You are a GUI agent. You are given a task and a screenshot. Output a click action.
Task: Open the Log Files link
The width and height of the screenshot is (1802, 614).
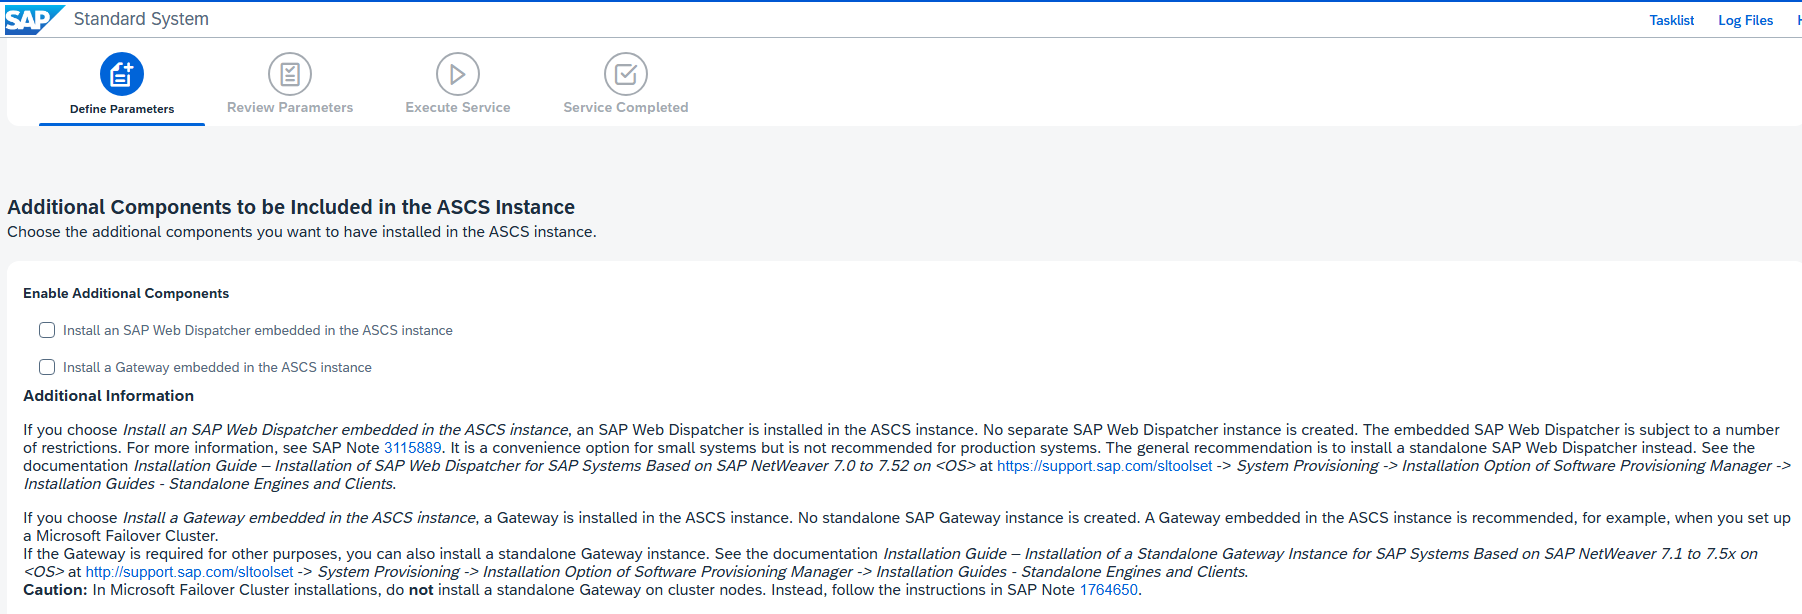(x=1746, y=20)
